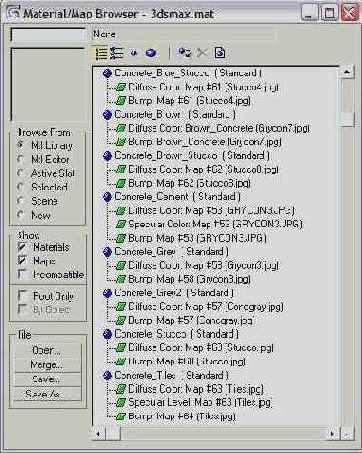362x453 pixels.
Task: Click the Merge... file button
Action: click(47, 365)
